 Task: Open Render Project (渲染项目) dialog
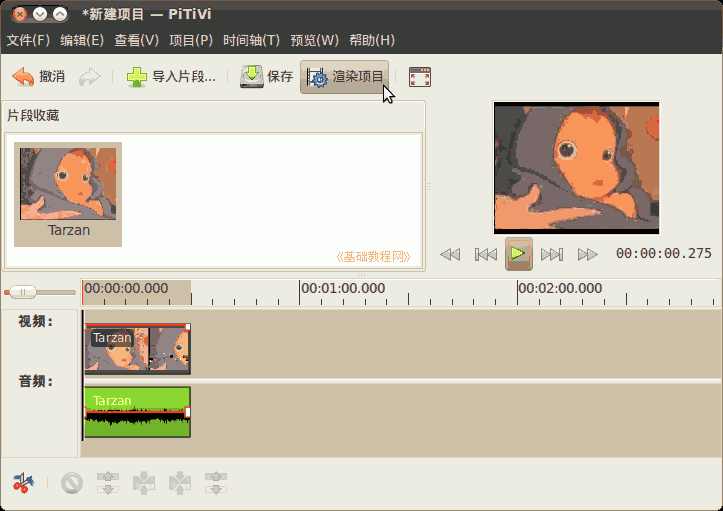tap(344, 77)
